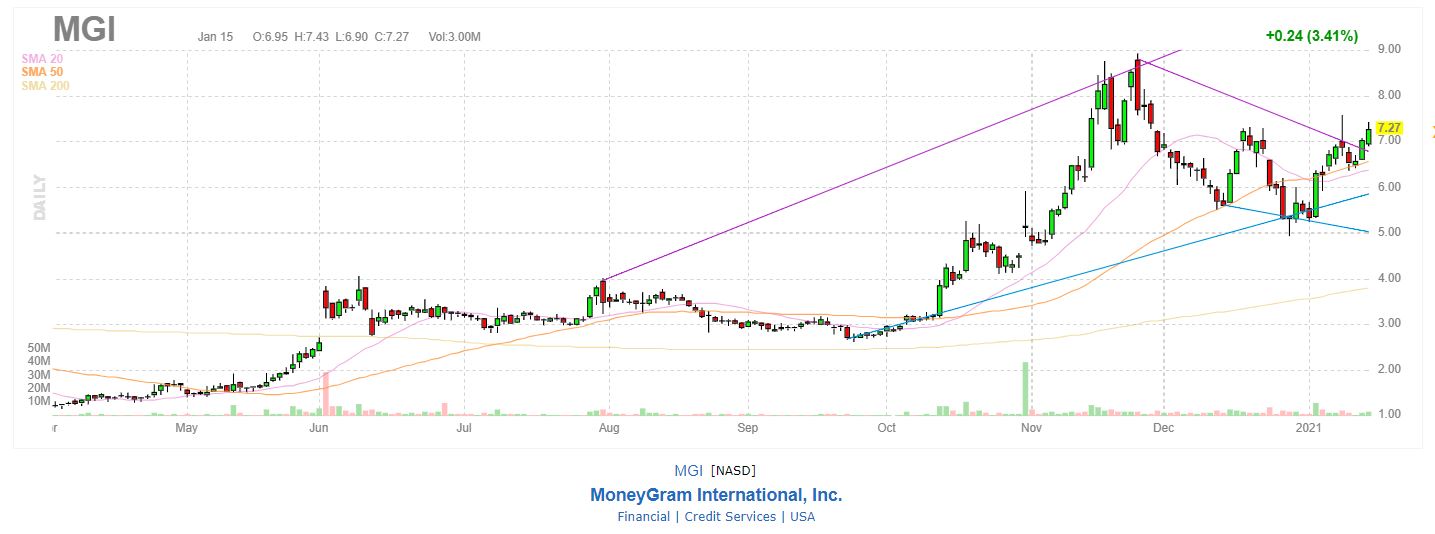Click the 9.00 price axis label
The image size is (1435, 534).
[1388, 49]
